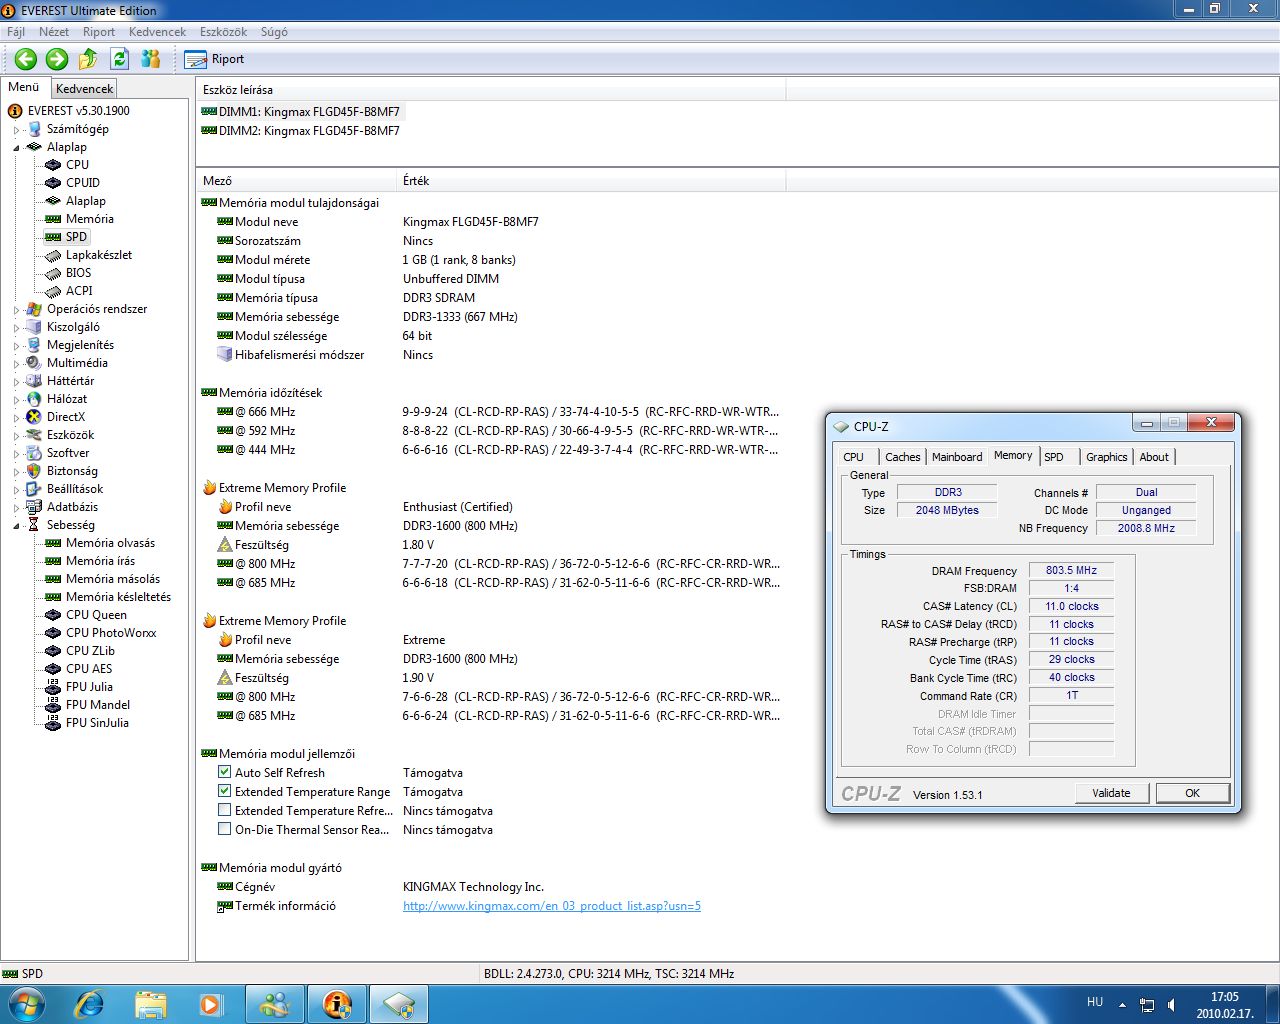Toggle On-Die Thermal Sensor checkbox
The image size is (1280, 1024).
coord(225,829)
